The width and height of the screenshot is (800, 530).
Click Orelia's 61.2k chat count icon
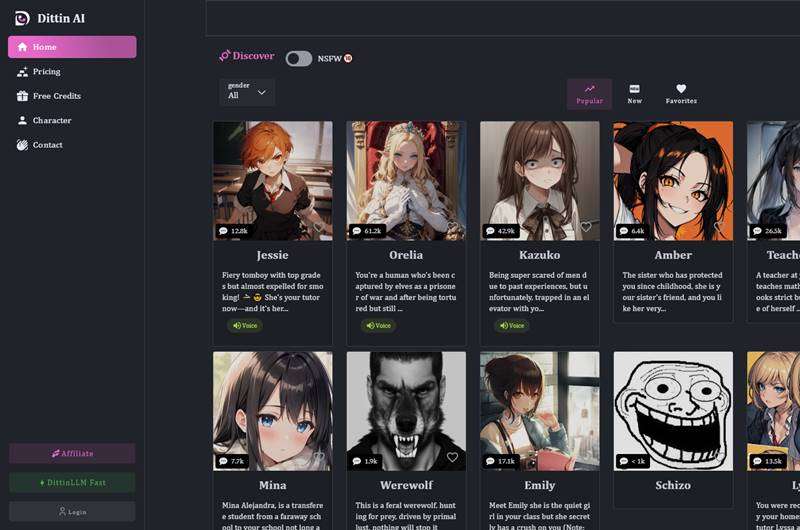(357, 231)
